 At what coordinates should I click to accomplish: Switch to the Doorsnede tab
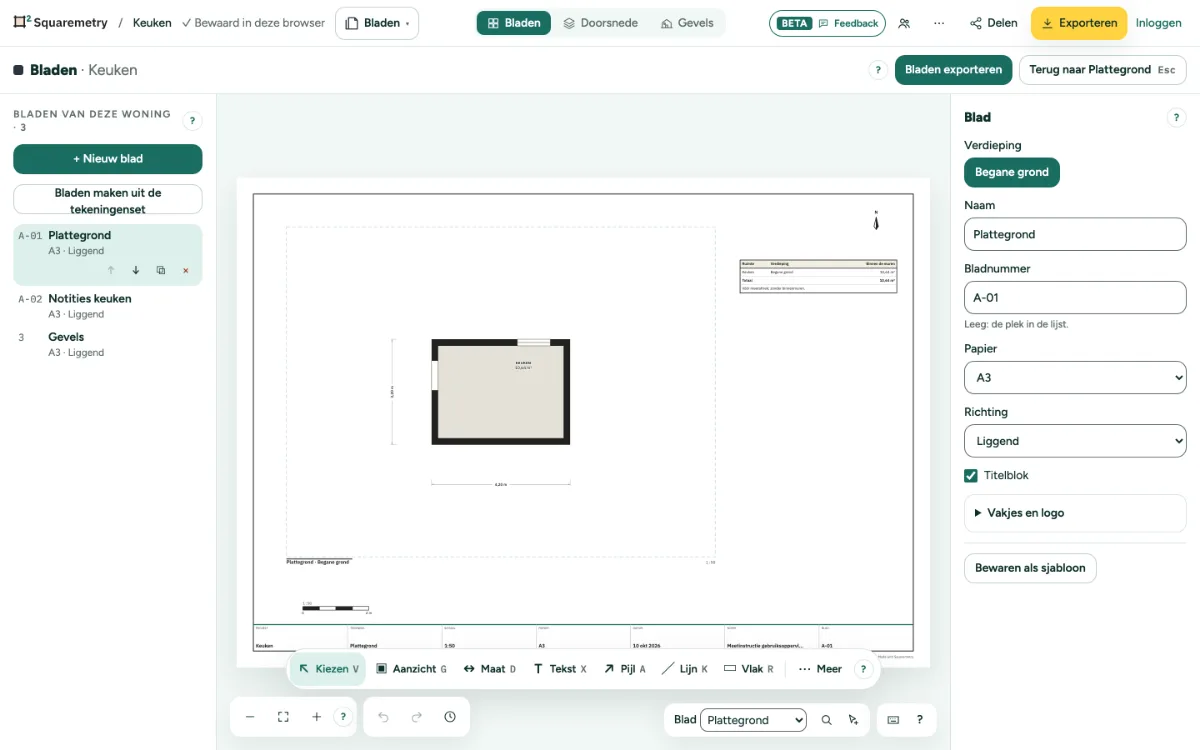click(600, 23)
